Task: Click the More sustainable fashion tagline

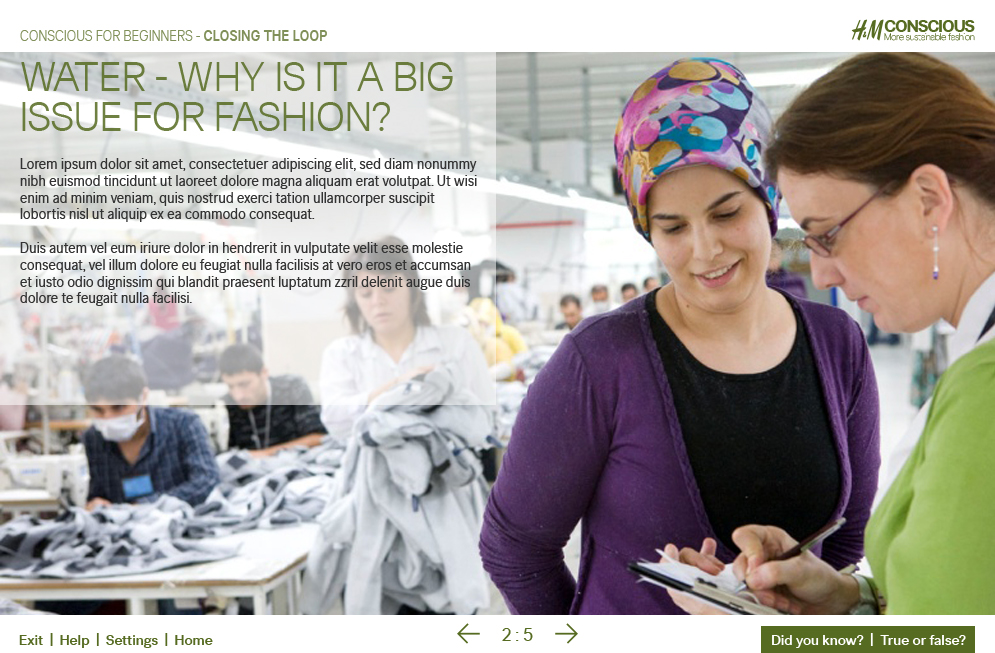Action: pyautogui.click(x=929, y=37)
